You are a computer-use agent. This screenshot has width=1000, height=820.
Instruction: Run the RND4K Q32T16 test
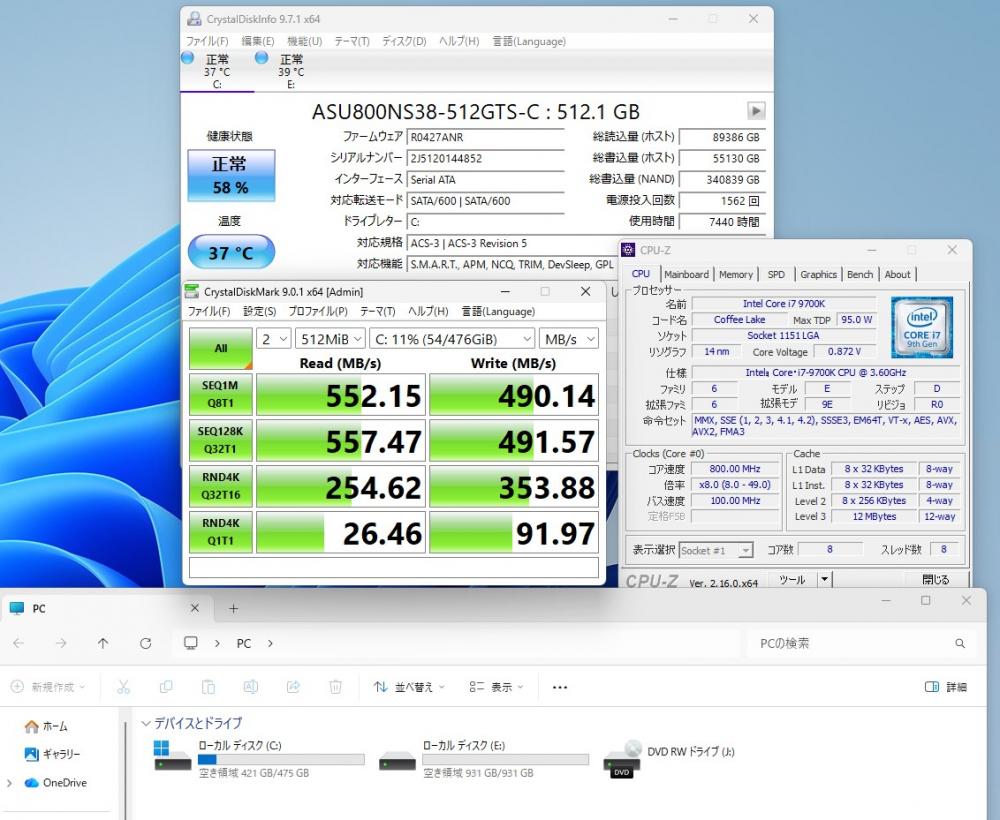click(221, 486)
